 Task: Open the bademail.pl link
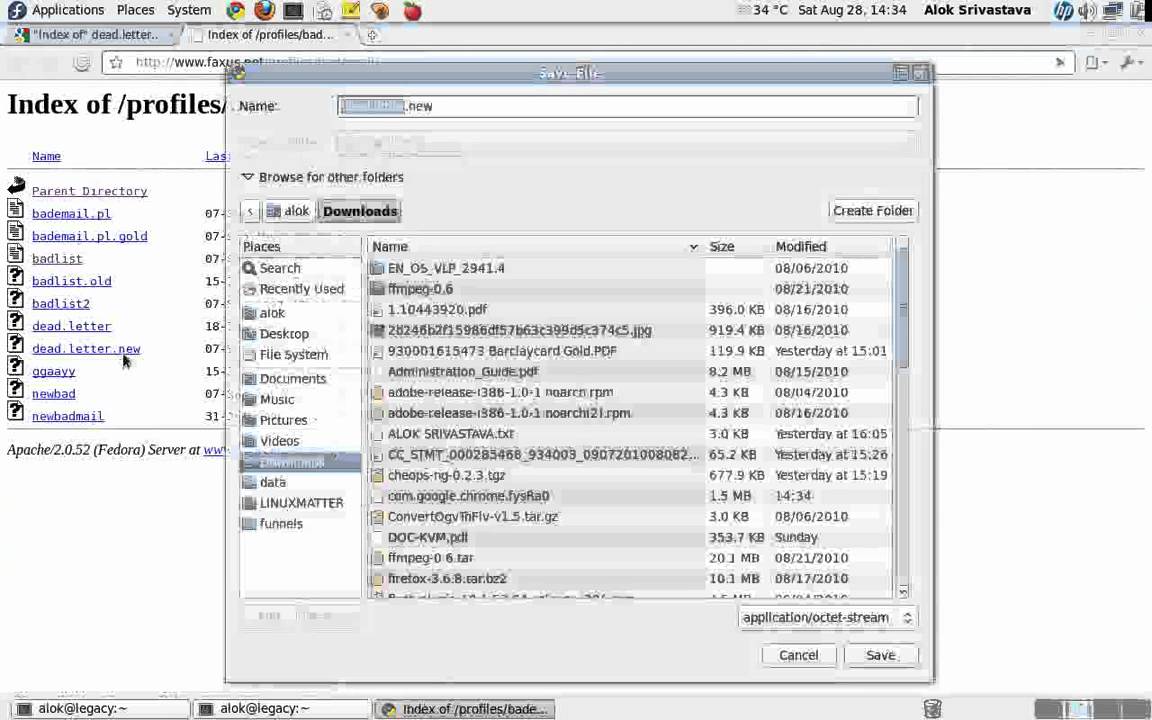pyautogui.click(x=71, y=214)
